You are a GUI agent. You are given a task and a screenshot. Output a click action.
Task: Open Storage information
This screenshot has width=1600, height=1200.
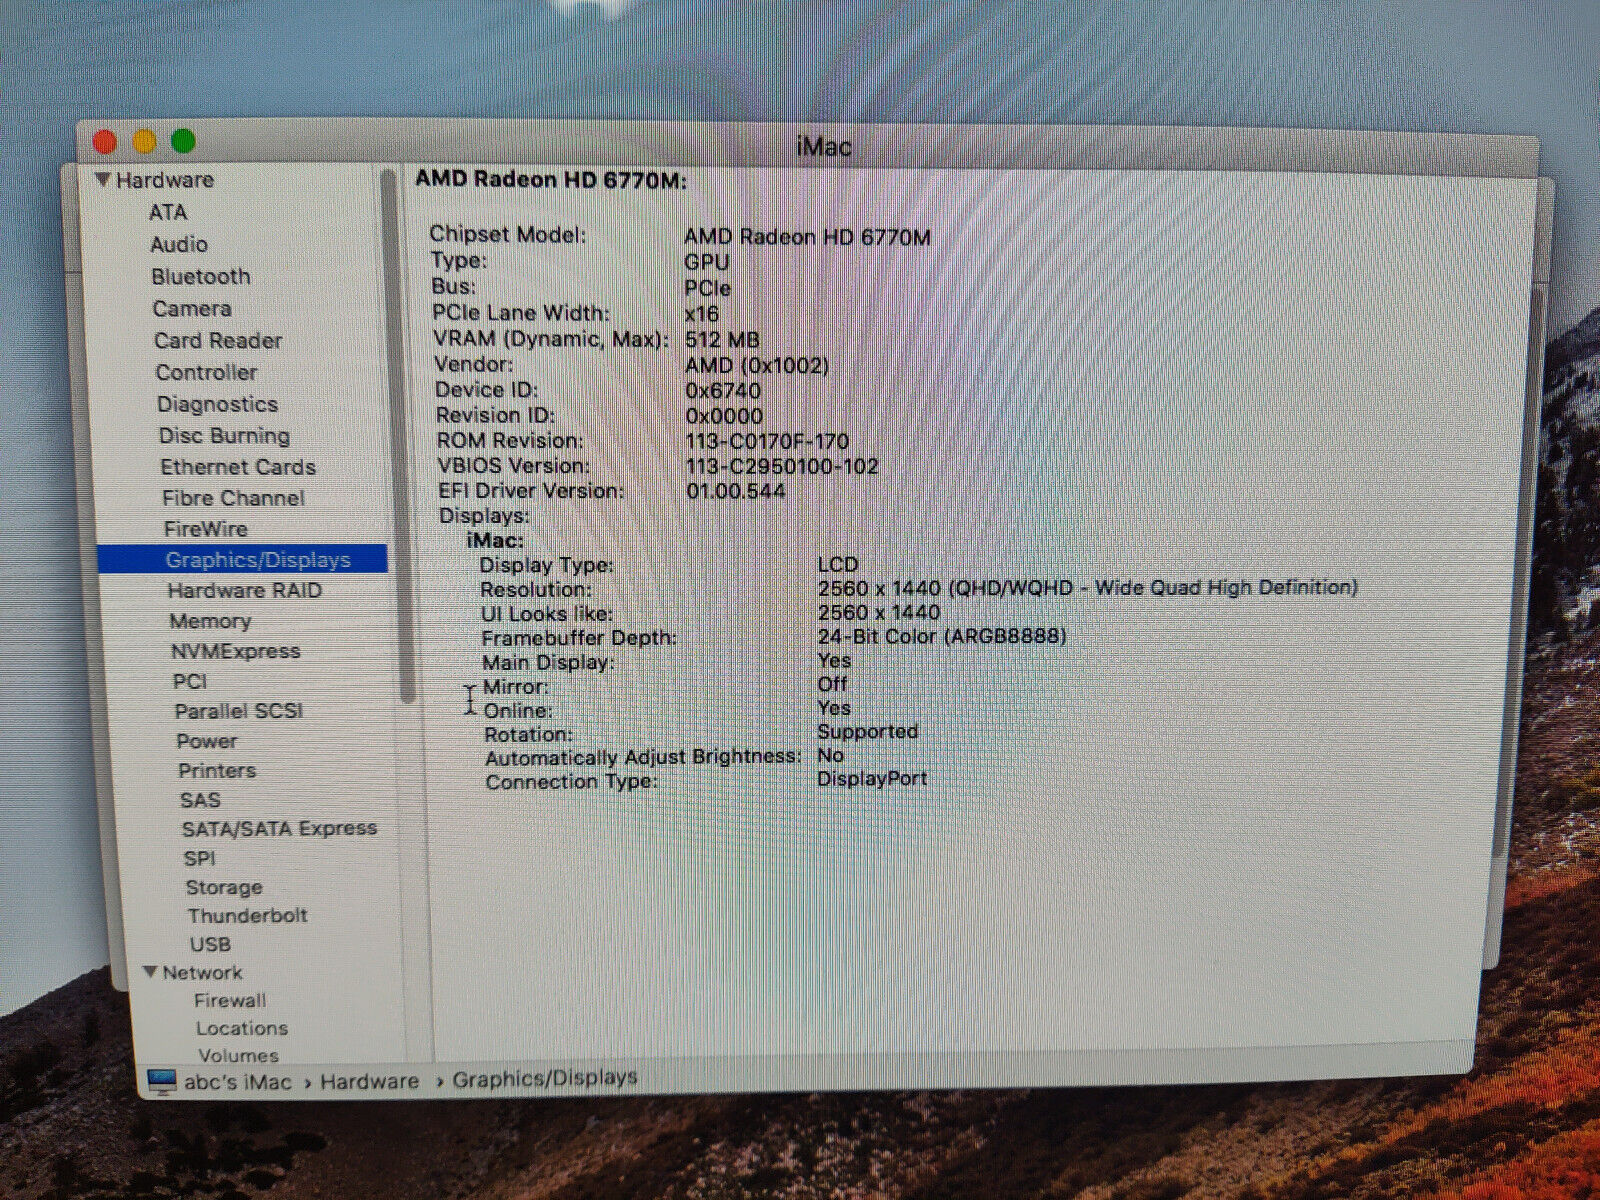(x=224, y=887)
